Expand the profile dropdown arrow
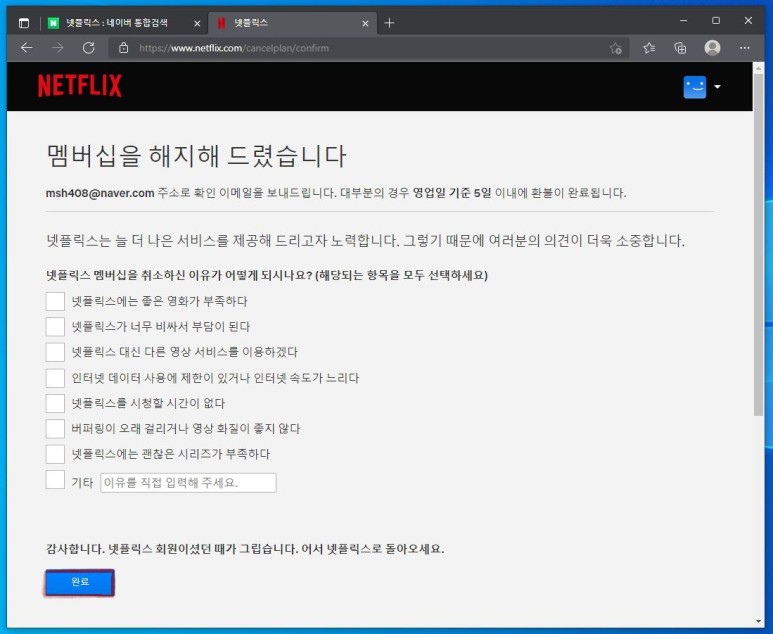Image resolution: width=773 pixels, height=634 pixels. (717, 87)
